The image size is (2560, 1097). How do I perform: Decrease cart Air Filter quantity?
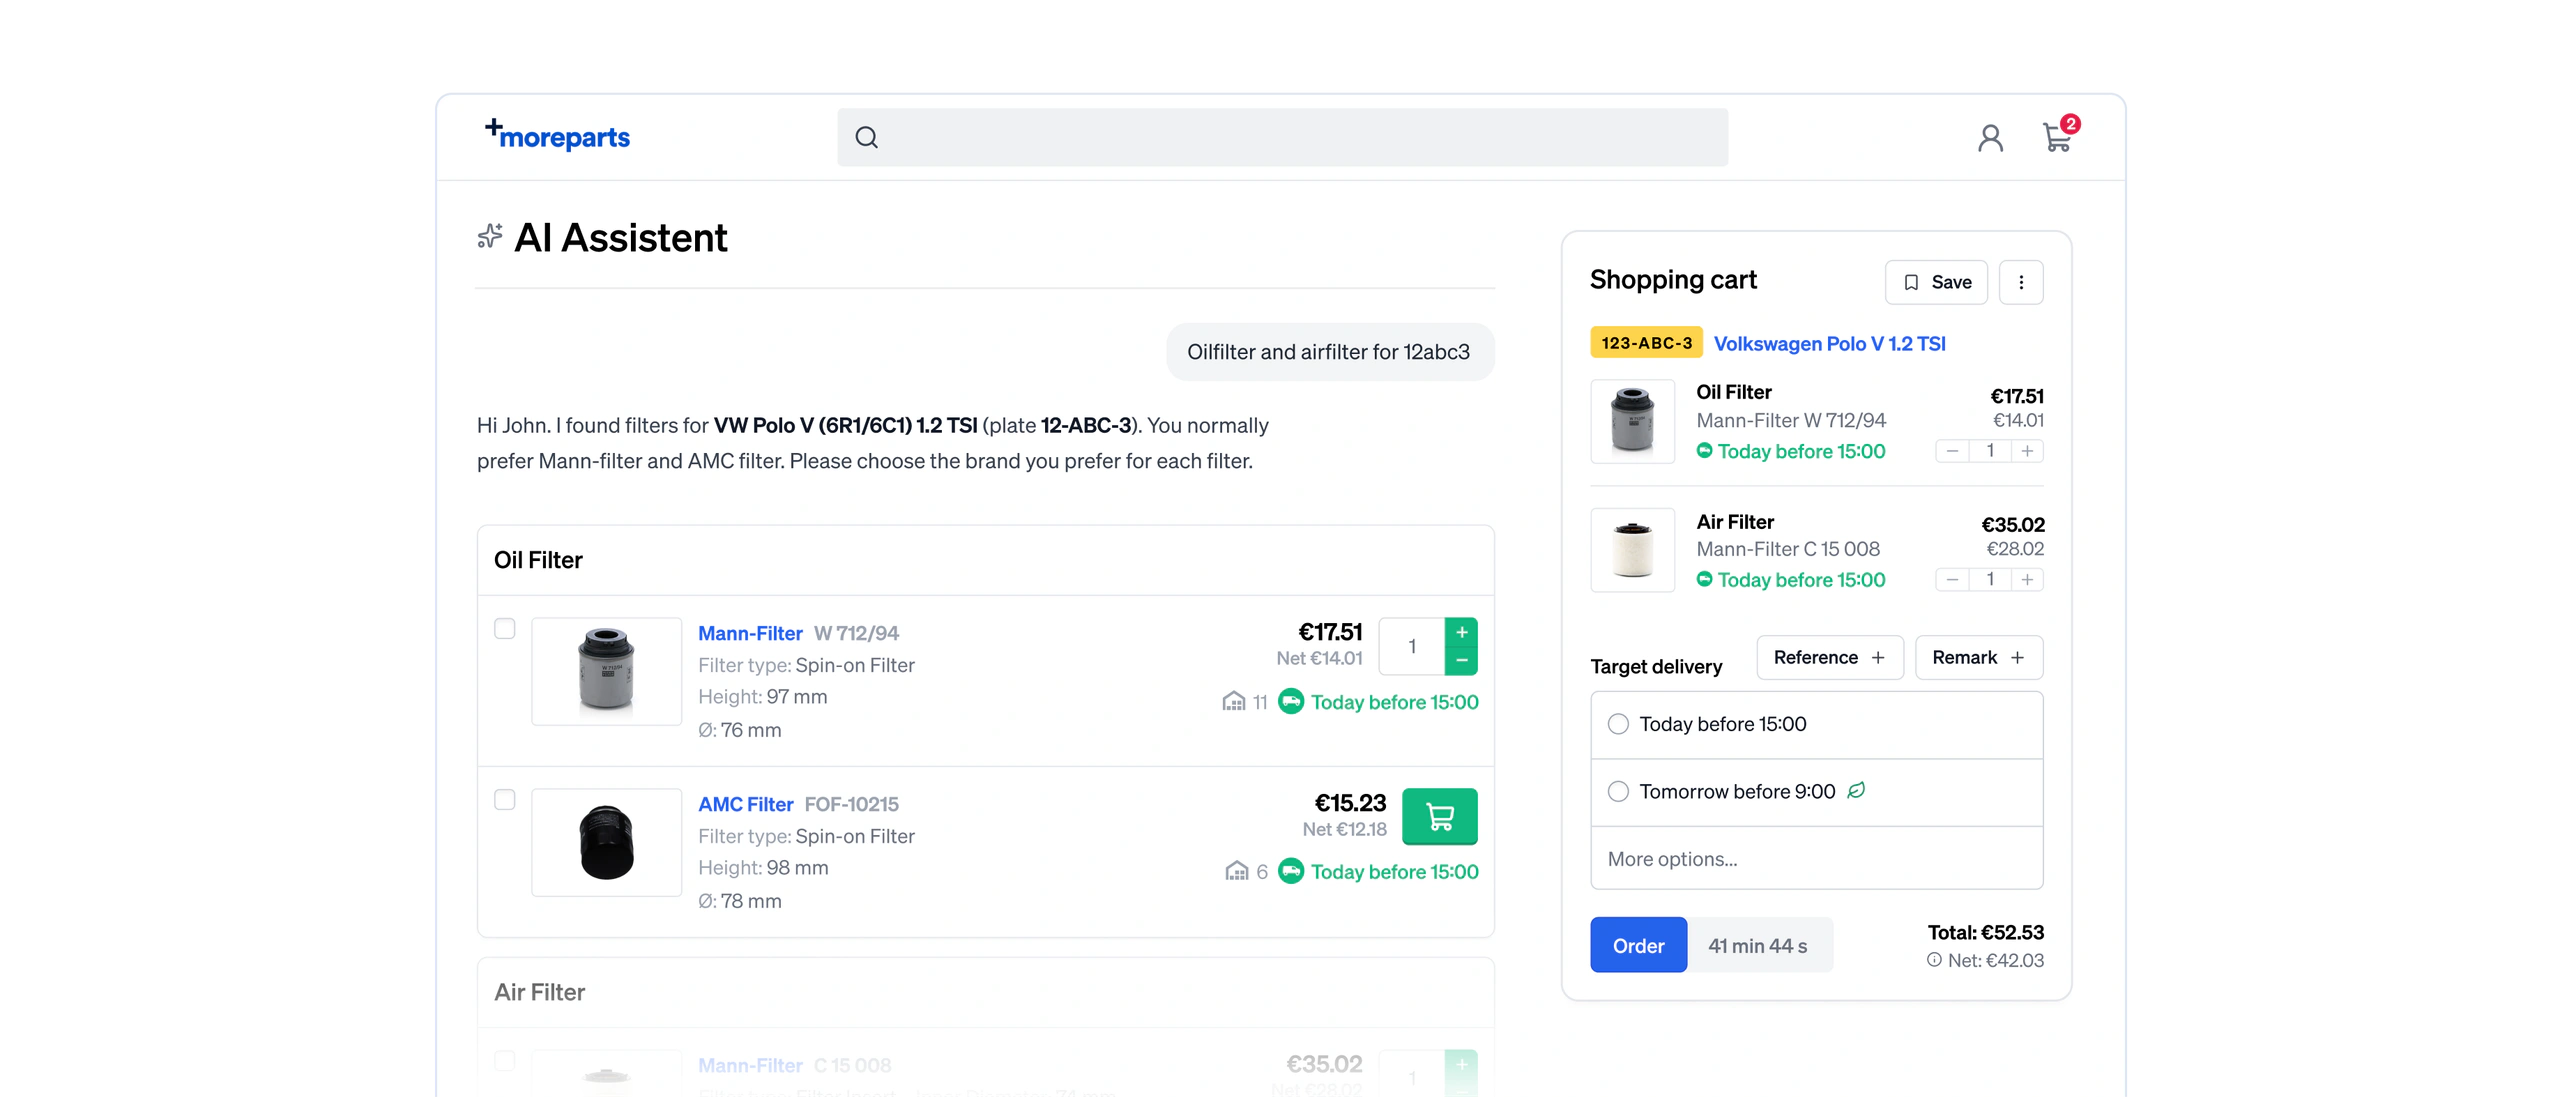click(x=1952, y=580)
